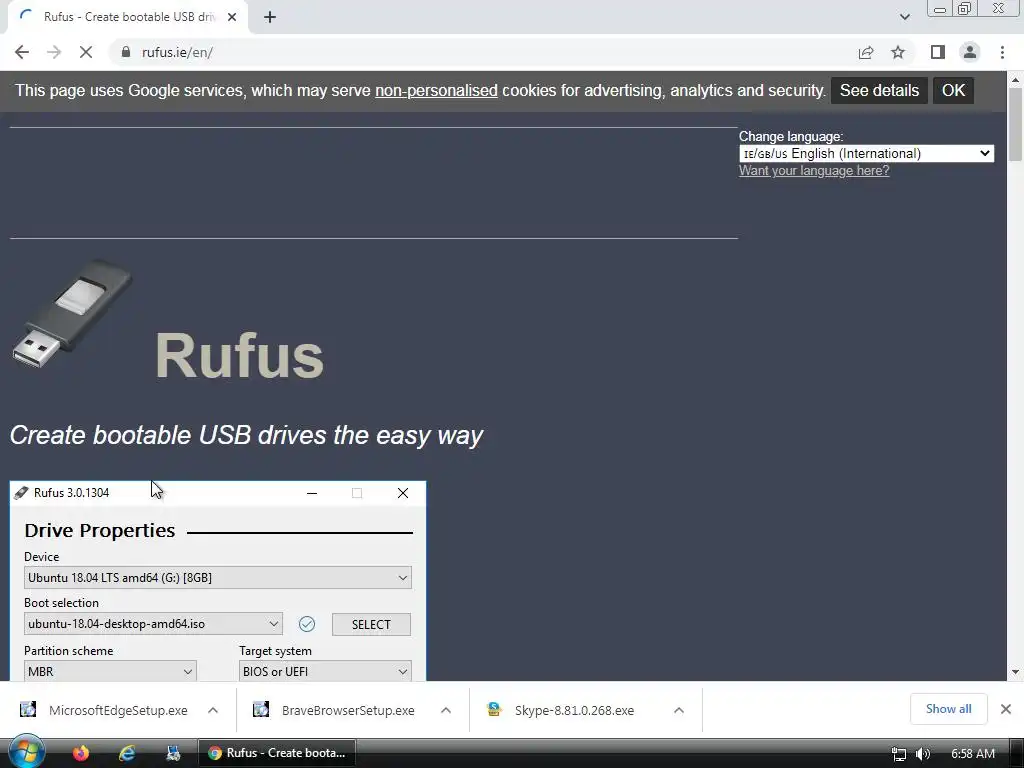
Task: Open the tab search chevron
Action: click(x=904, y=17)
